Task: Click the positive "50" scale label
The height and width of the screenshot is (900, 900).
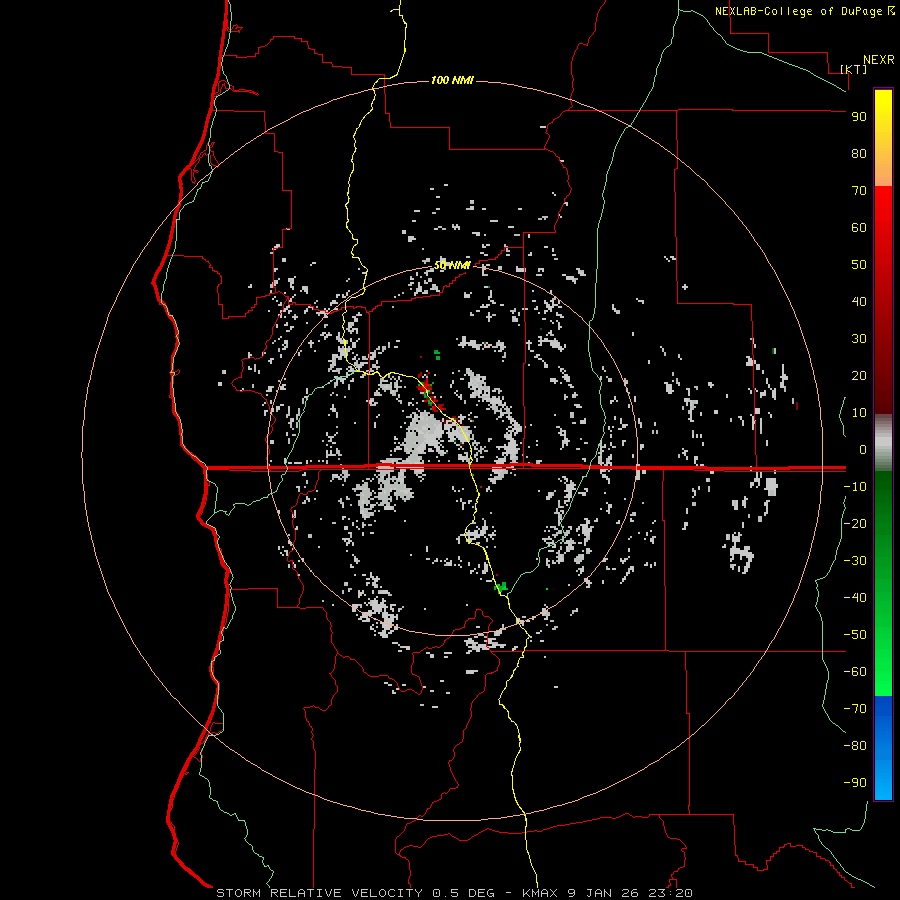Action: pos(859,265)
